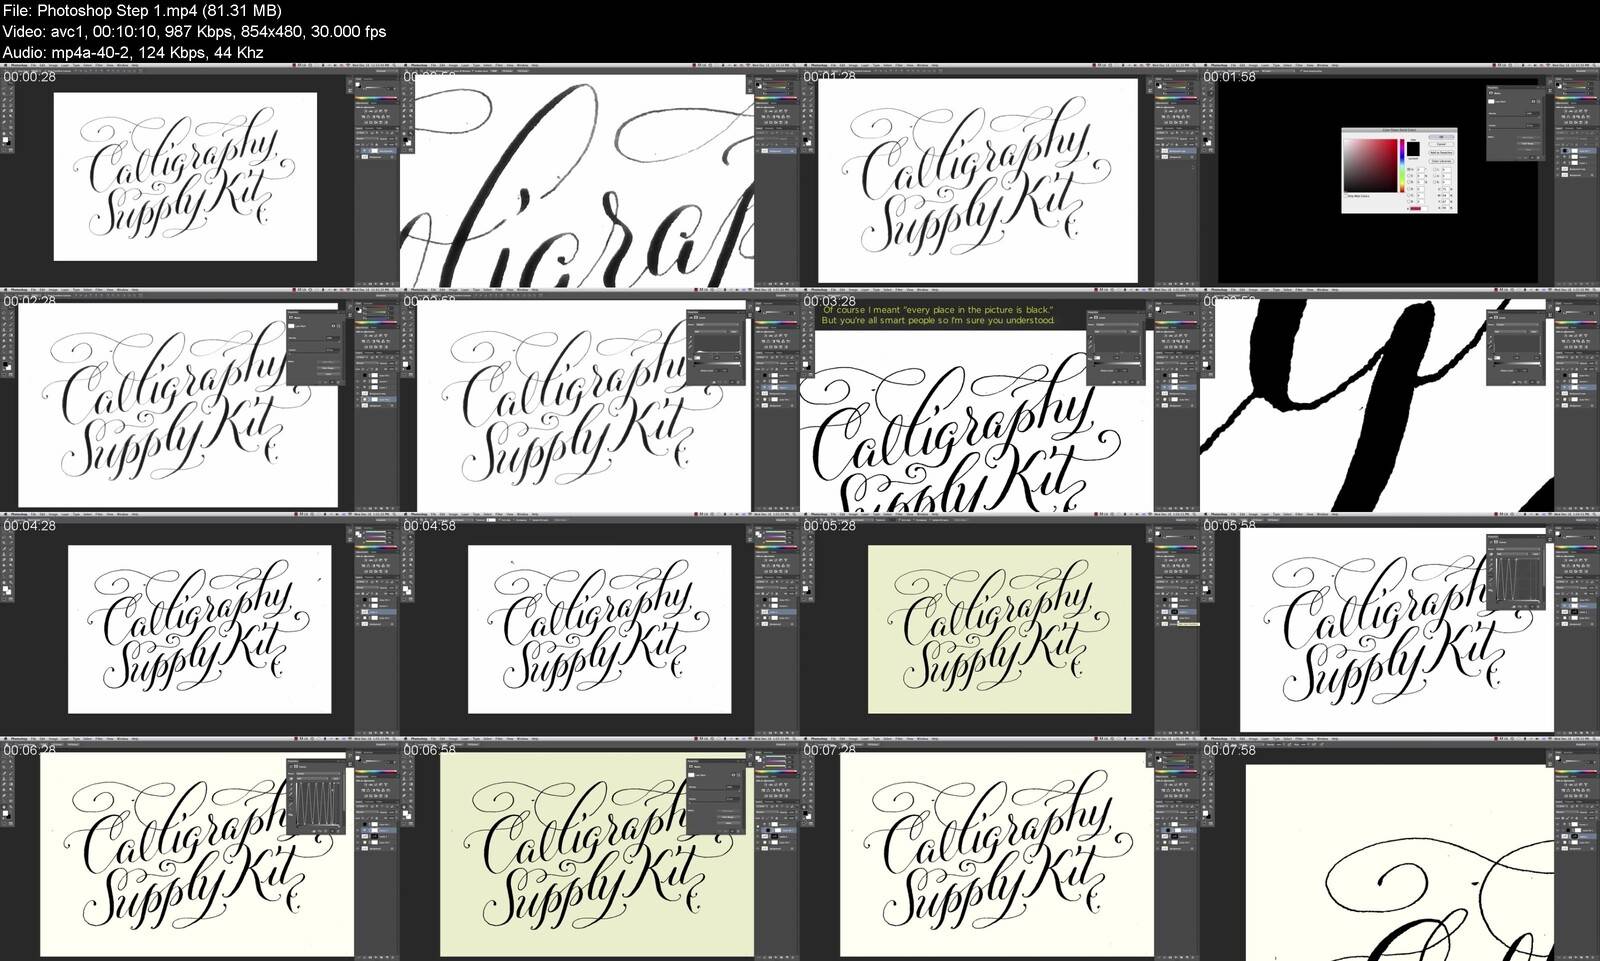The image size is (1600, 961).
Task: Click the 'Video: avc1' info line
Action: tap(194, 31)
